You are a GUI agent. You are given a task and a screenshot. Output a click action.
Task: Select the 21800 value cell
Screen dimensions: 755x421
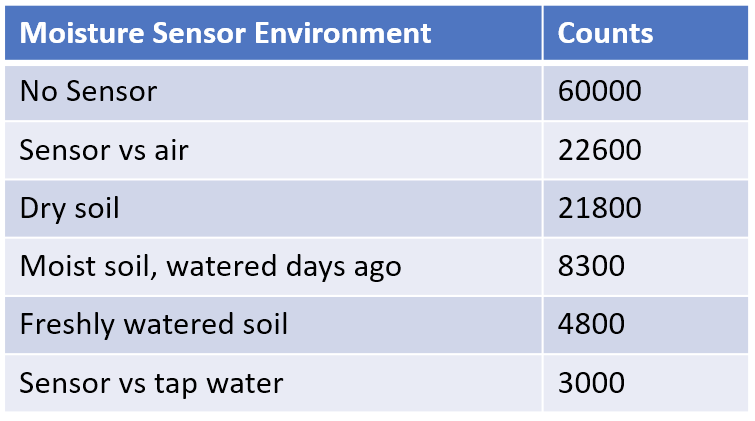coord(599,208)
